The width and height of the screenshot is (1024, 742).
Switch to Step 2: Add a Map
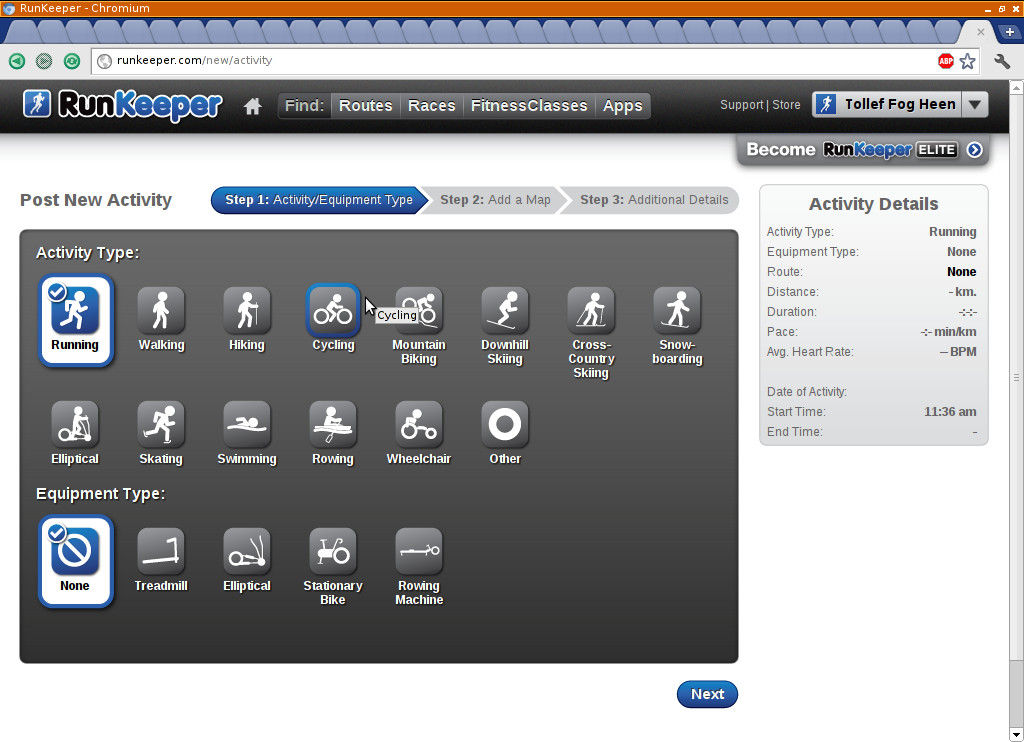pos(495,200)
